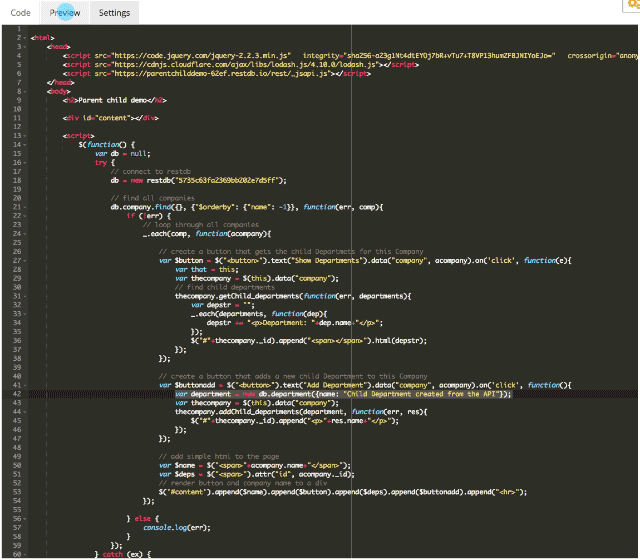Image resolution: width=640 pixels, height=560 pixels.
Task: Fold the $(function() block on line 14
Action: [x=25, y=145]
